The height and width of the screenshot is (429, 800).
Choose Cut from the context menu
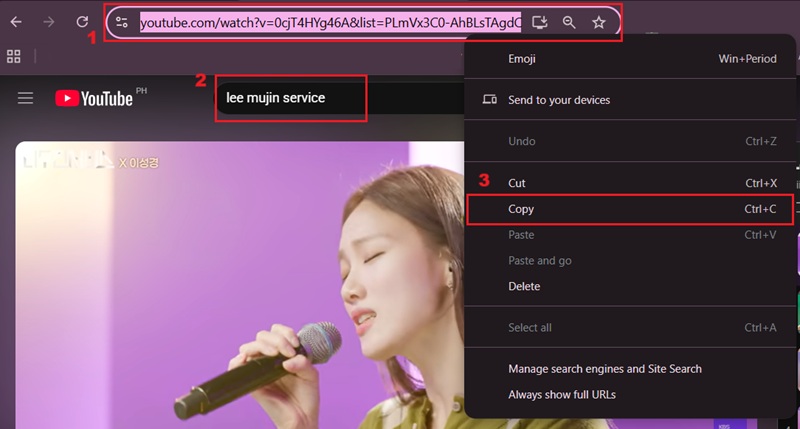coord(517,183)
